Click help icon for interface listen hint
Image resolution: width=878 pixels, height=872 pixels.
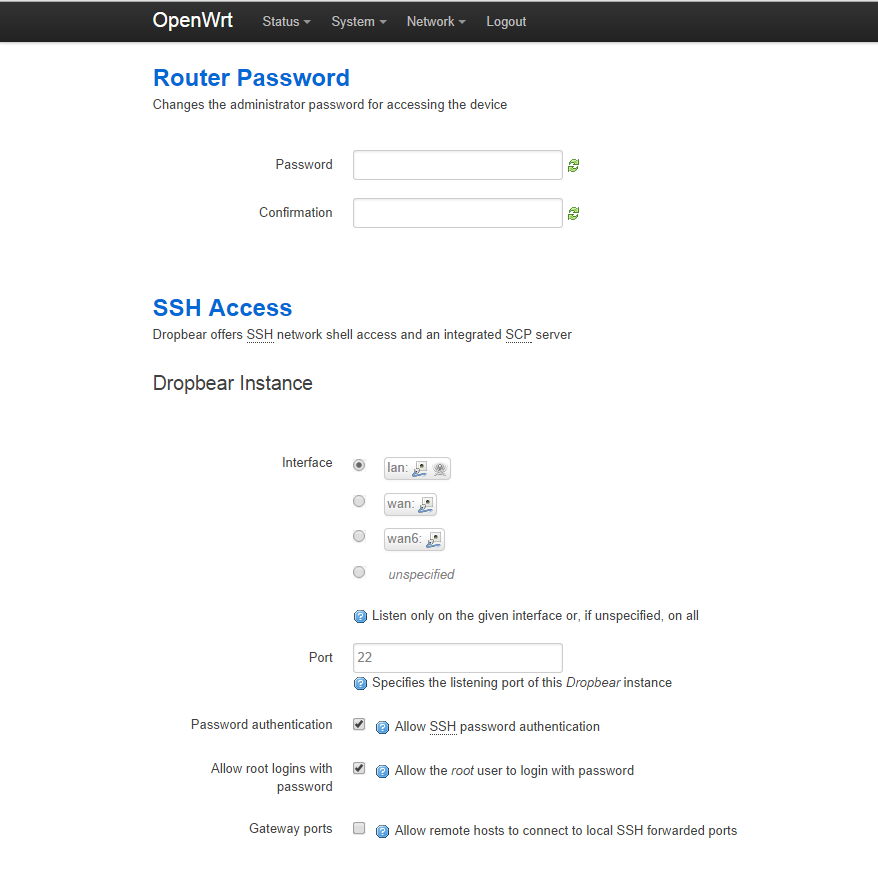point(361,617)
